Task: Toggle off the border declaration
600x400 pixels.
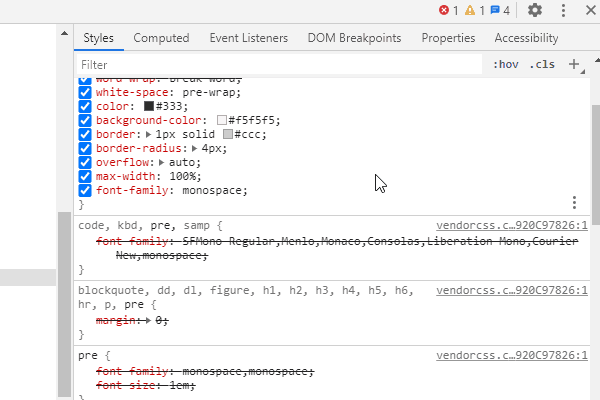Action: pyautogui.click(x=85, y=134)
